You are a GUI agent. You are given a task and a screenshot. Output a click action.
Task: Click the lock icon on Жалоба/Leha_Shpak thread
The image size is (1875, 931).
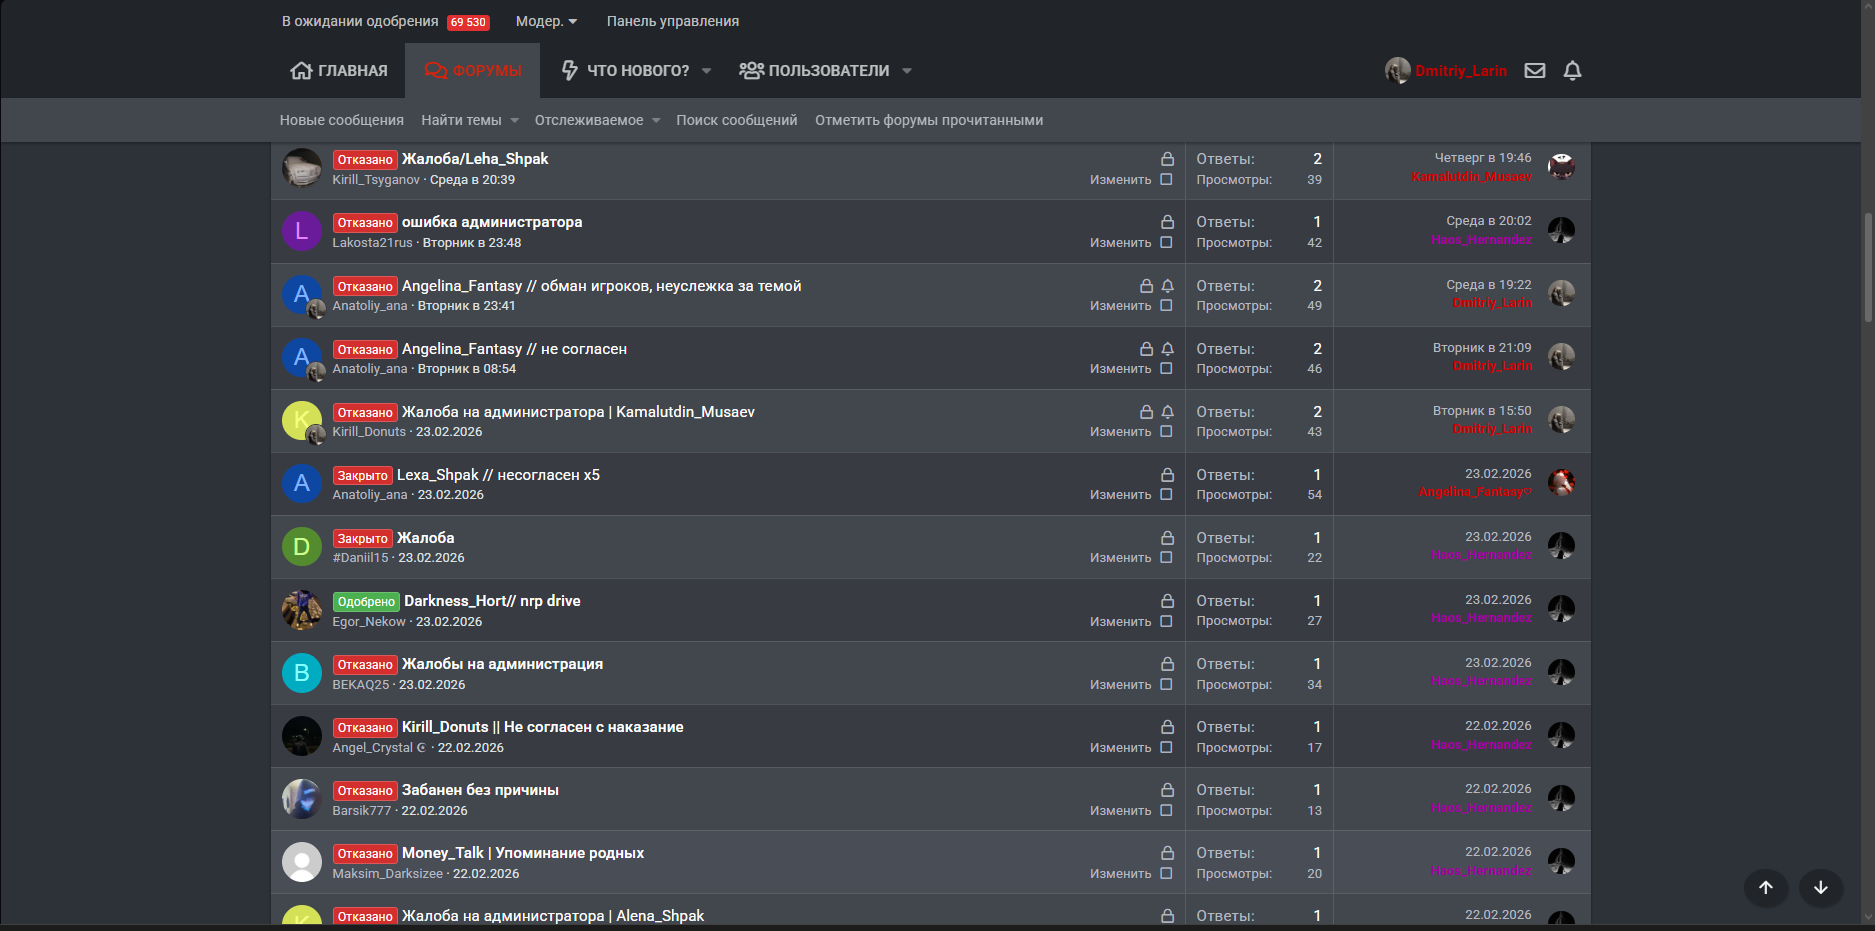pyautogui.click(x=1167, y=159)
